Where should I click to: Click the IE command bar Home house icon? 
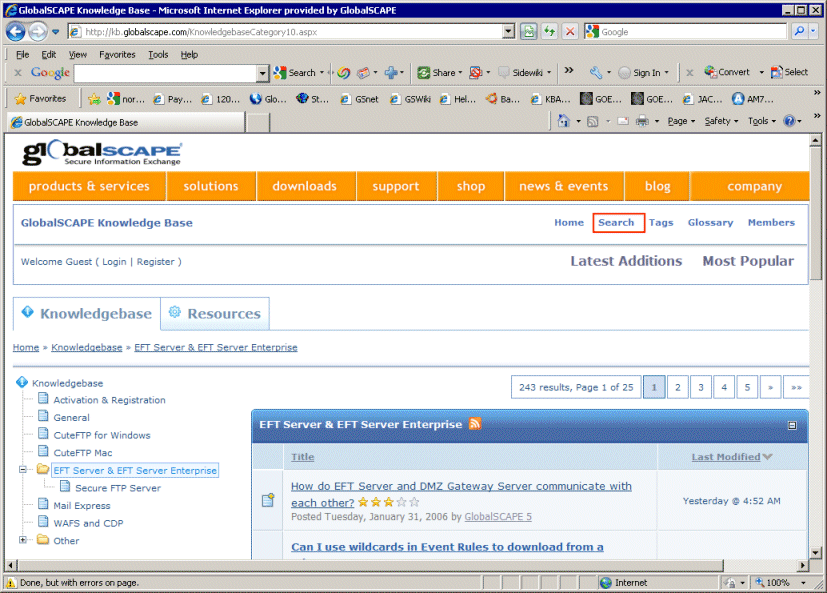click(563, 121)
